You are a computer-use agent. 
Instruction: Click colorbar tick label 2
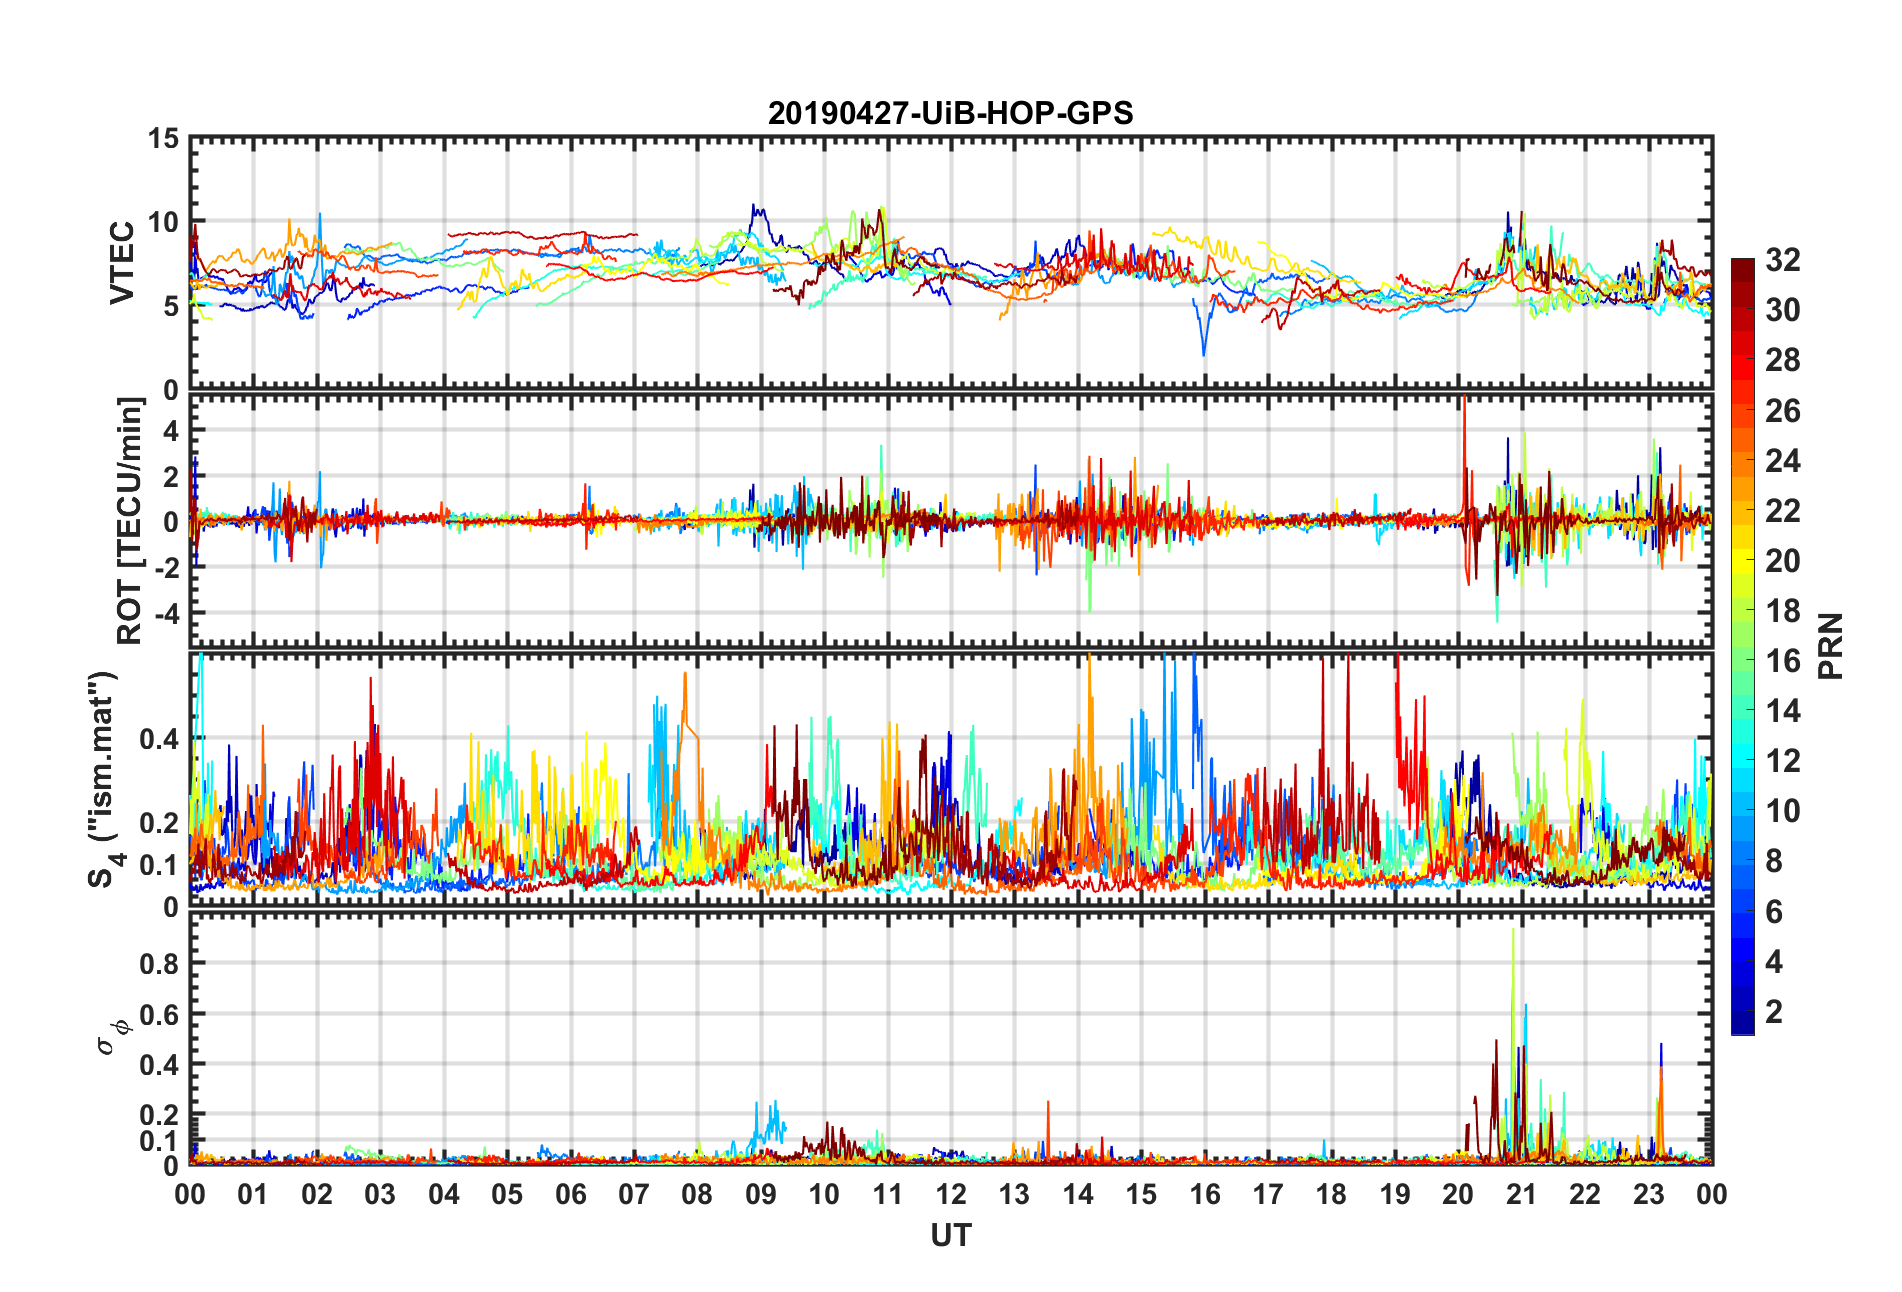coord(1773,1011)
